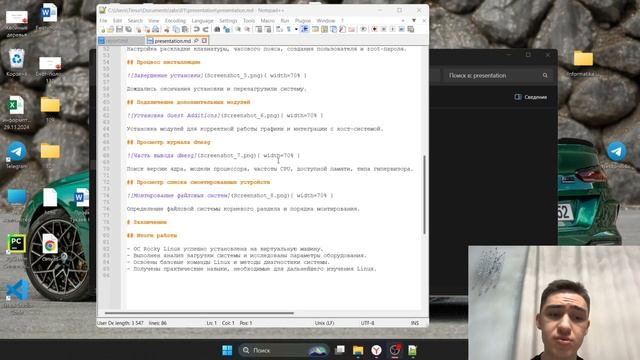
Task: Open the Chrome desktop shortcut
Action: 50,248
